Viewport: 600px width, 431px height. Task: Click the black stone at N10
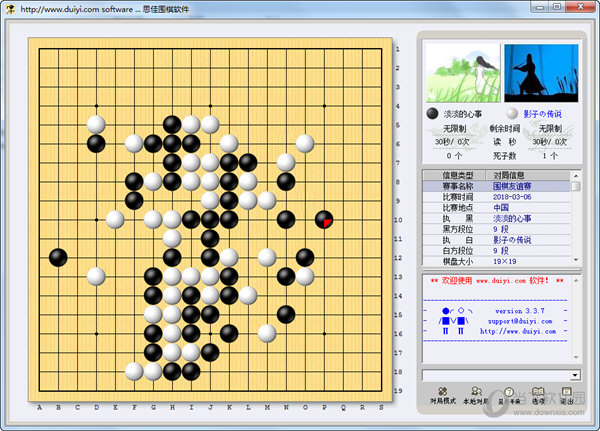(286, 220)
